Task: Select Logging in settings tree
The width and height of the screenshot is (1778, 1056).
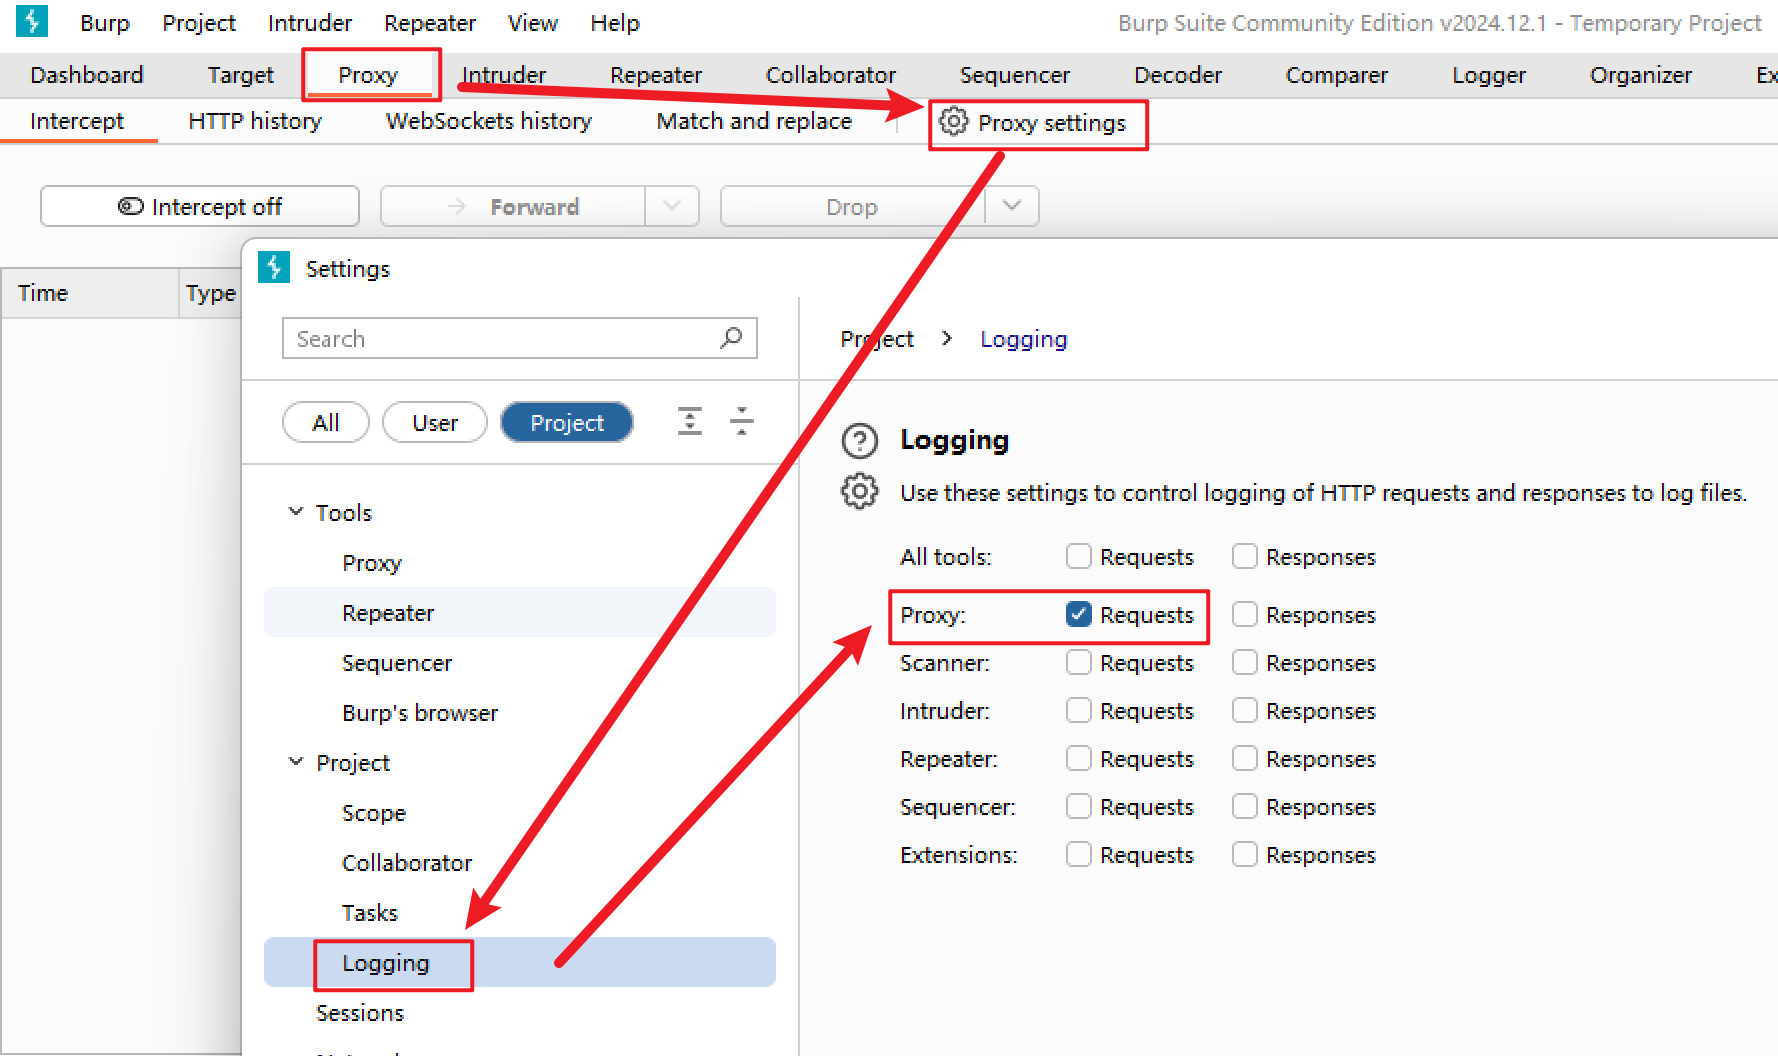Action: tap(520, 962)
